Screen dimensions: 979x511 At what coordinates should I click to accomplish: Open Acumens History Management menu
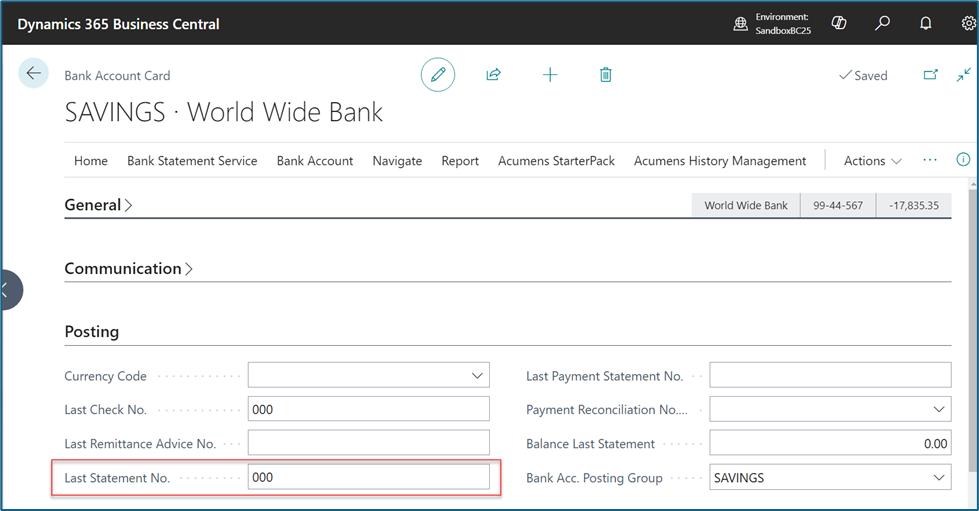[720, 161]
